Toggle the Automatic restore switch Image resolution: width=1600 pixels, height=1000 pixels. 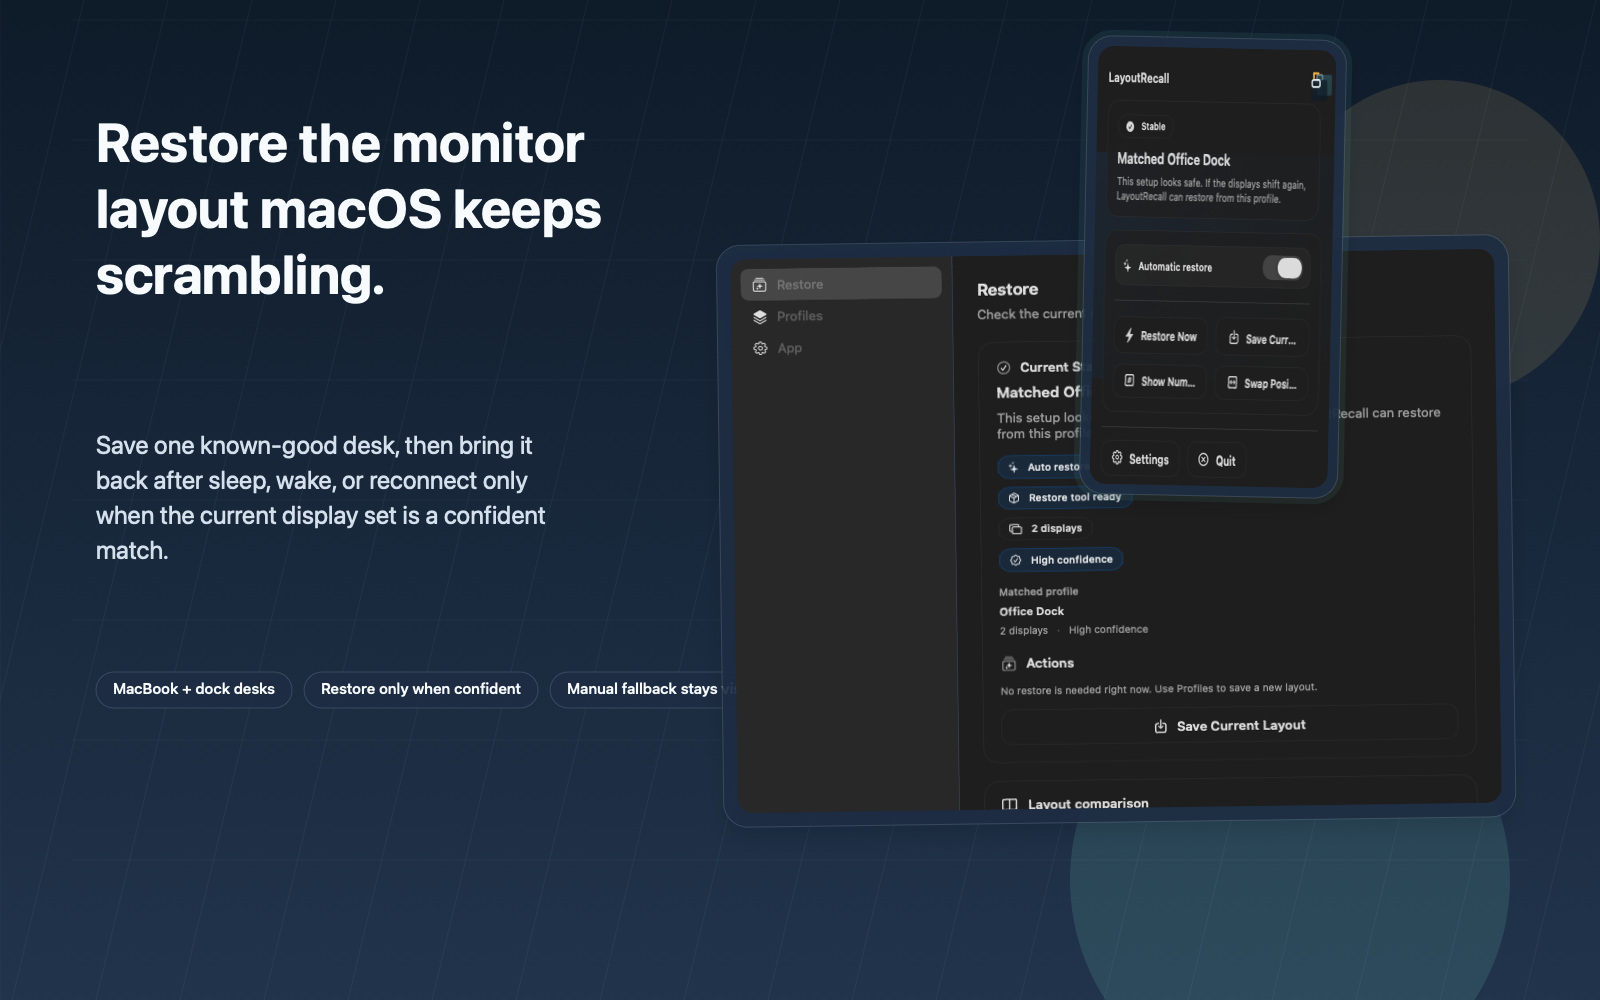[1282, 268]
